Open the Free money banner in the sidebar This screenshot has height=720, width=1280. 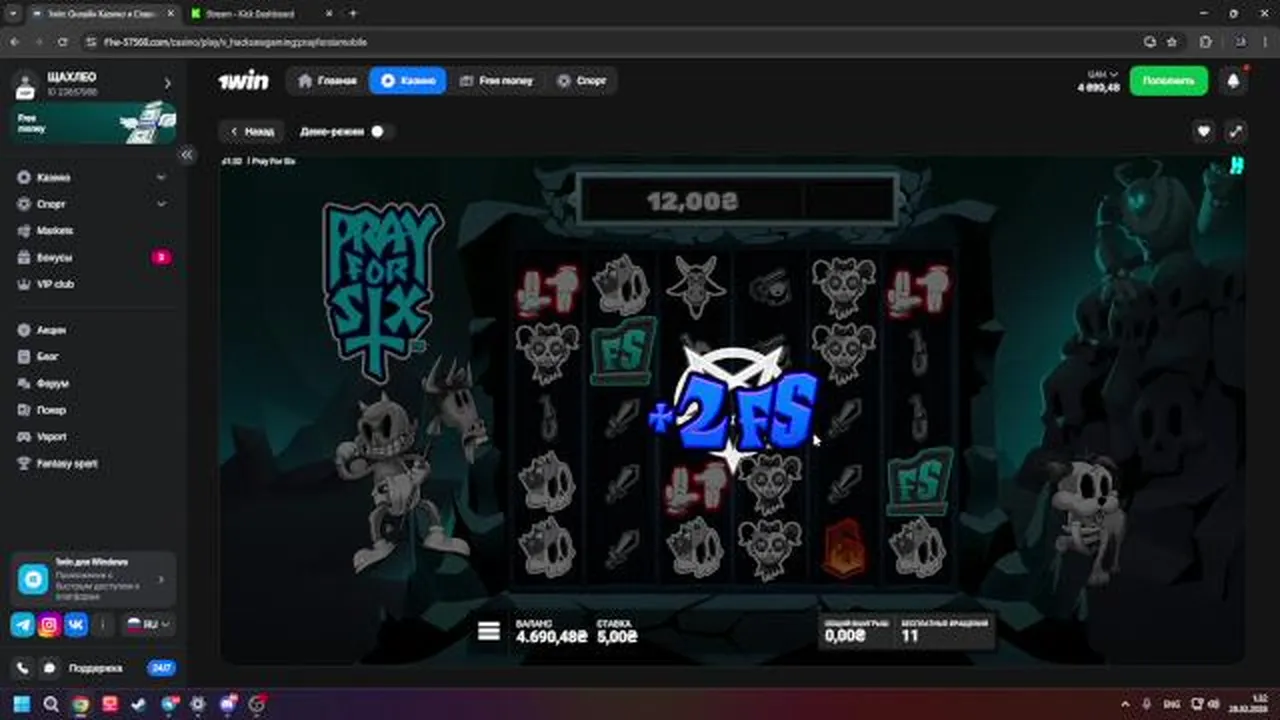[x=94, y=123]
